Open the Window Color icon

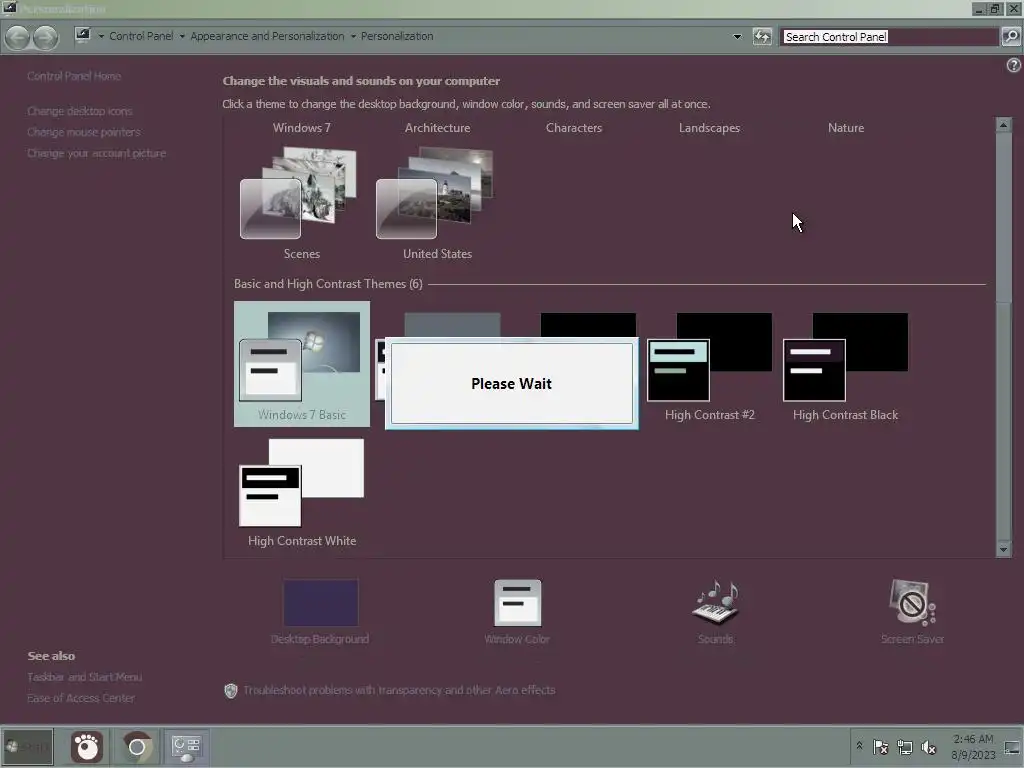pyautogui.click(x=517, y=603)
